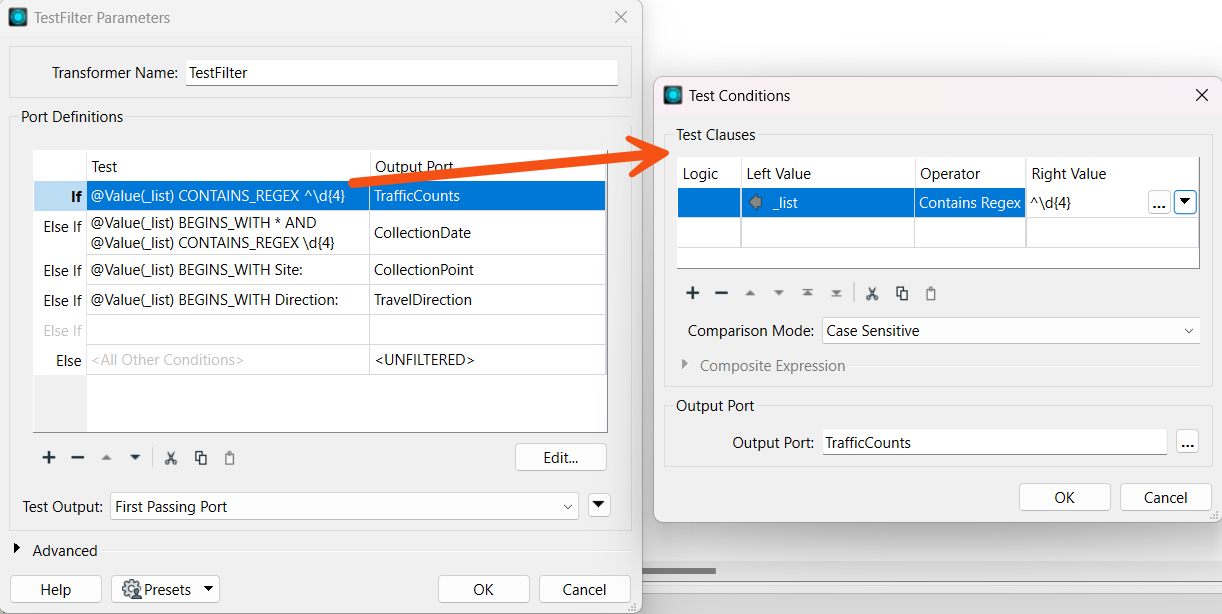Click the Edit... button

[560, 457]
